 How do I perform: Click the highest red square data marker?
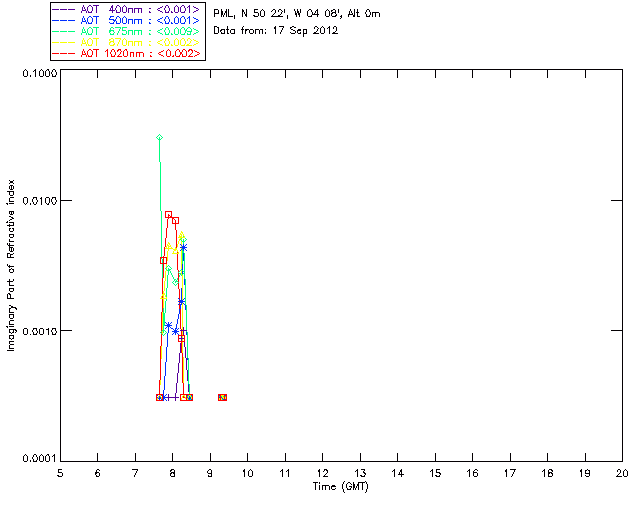coord(169,215)
